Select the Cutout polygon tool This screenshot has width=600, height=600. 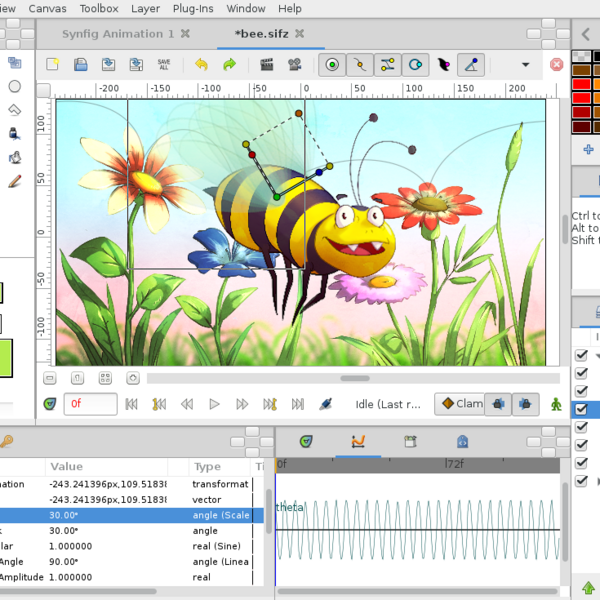coord(15,110)
